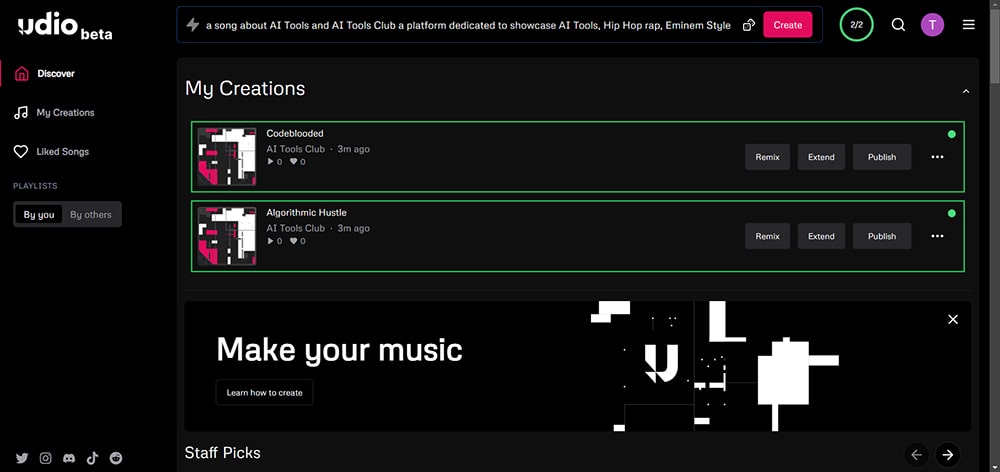Open the search magnifier icon

click(x=898, y=25)
